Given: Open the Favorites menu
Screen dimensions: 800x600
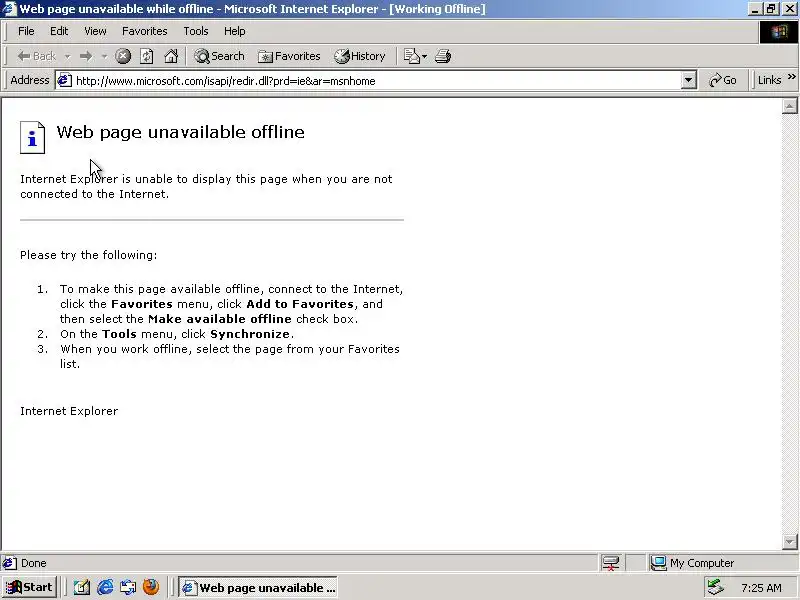Looking at the screenshot, I should tap(144, 31).
